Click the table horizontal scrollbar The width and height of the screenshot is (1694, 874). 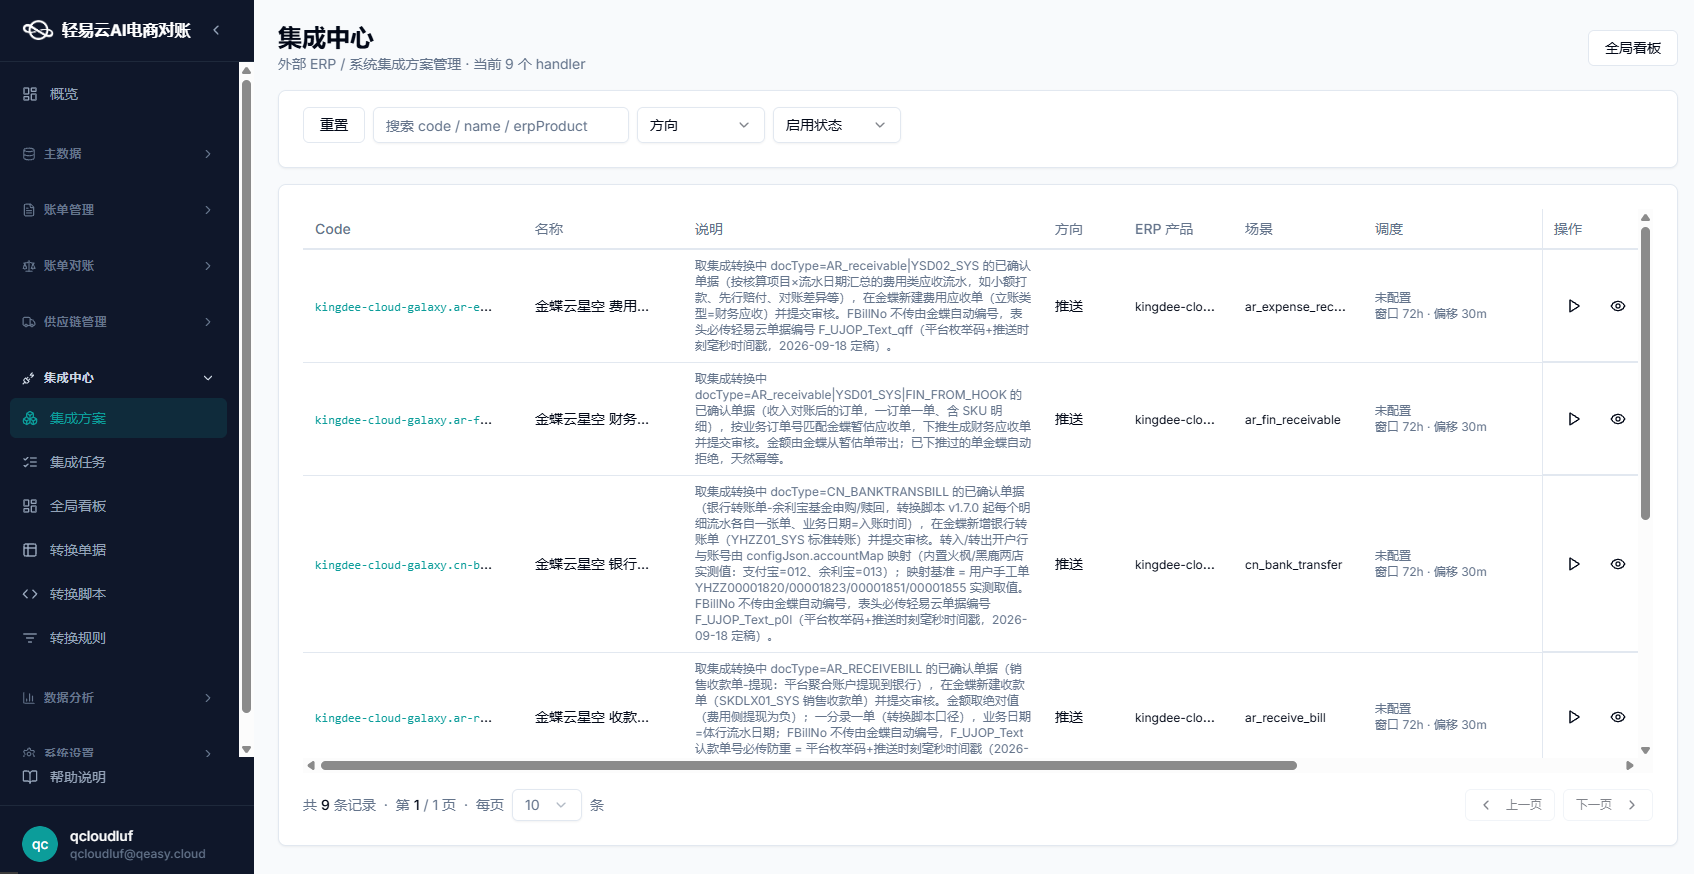[808, 766]
